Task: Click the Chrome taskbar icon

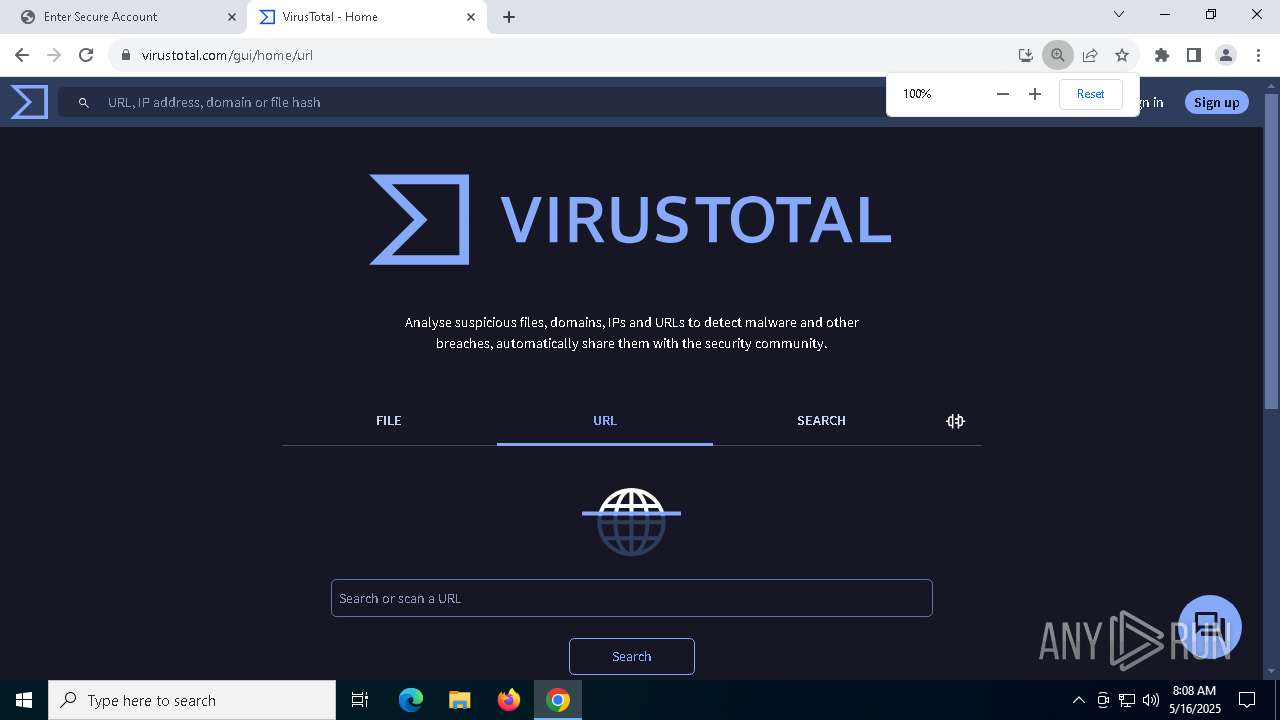Action: pos(558,700)
